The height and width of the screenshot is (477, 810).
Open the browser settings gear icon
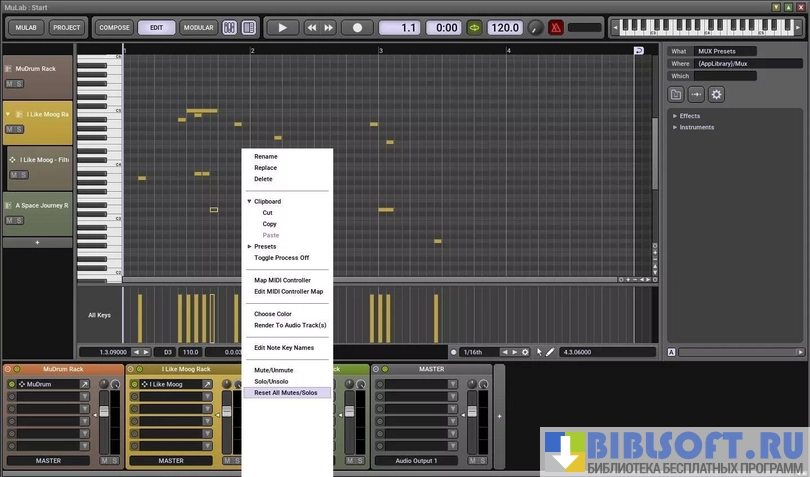click(716, 94)
